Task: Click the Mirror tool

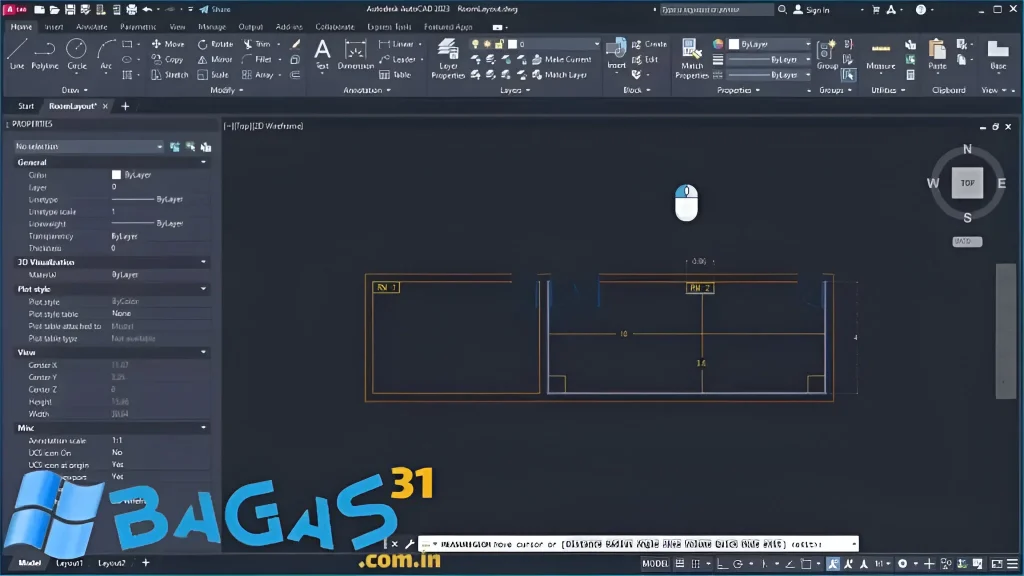Action: click(215, 59)
